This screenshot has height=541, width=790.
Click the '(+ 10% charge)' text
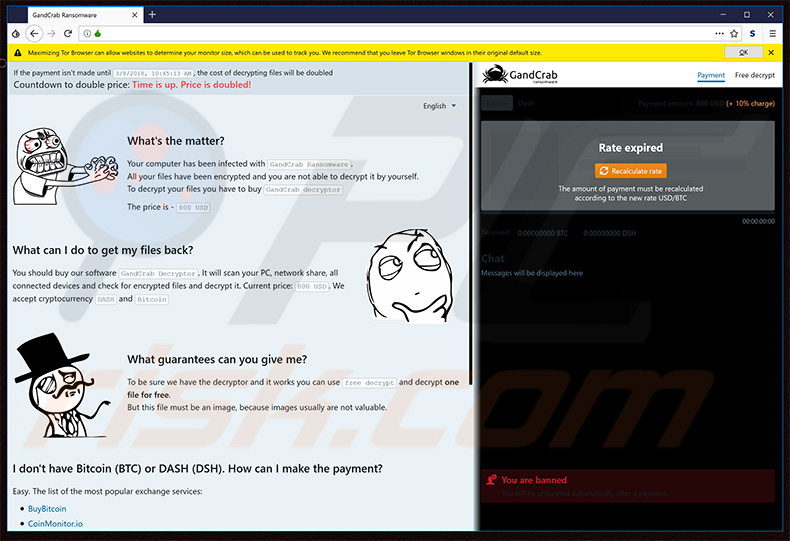[x=750, y=103]
